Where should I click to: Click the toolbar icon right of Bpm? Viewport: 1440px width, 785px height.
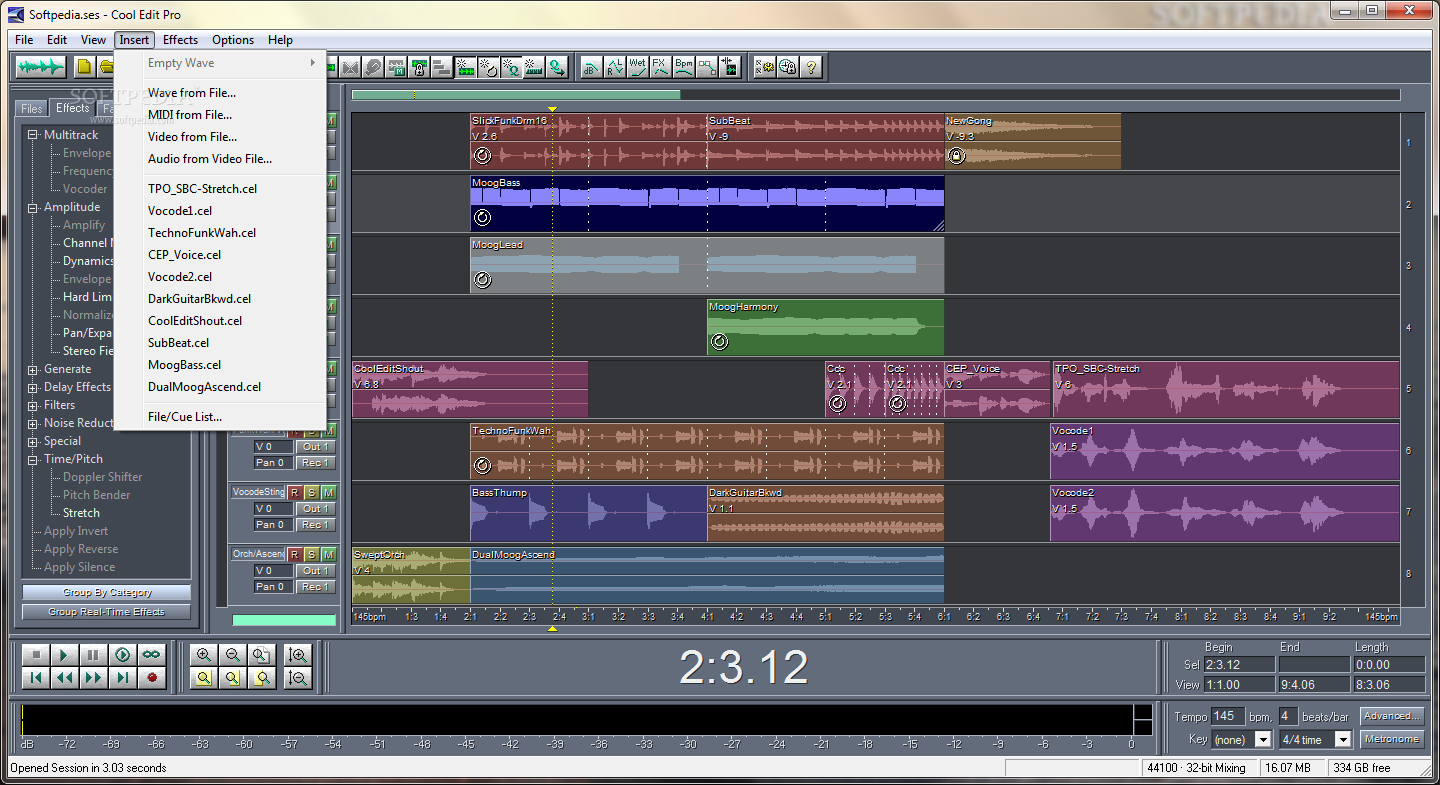coord(706,68)
